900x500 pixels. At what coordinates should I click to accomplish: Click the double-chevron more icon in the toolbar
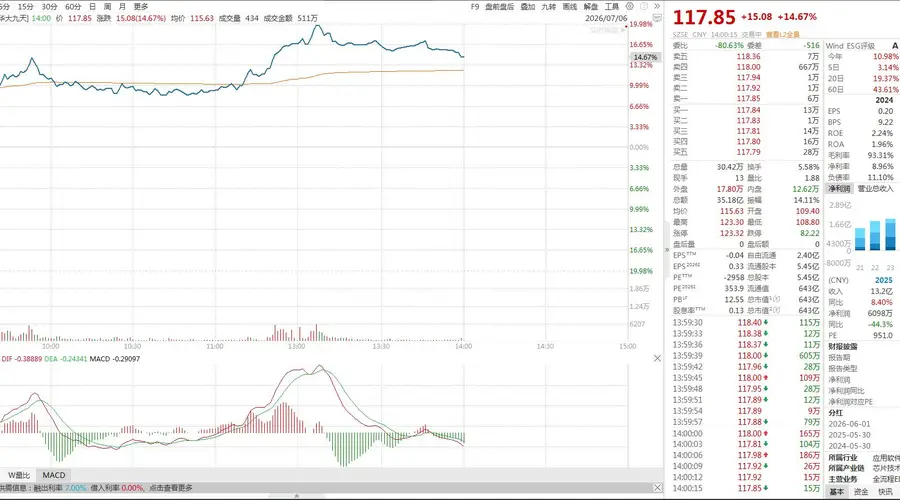tap(657, 6)
